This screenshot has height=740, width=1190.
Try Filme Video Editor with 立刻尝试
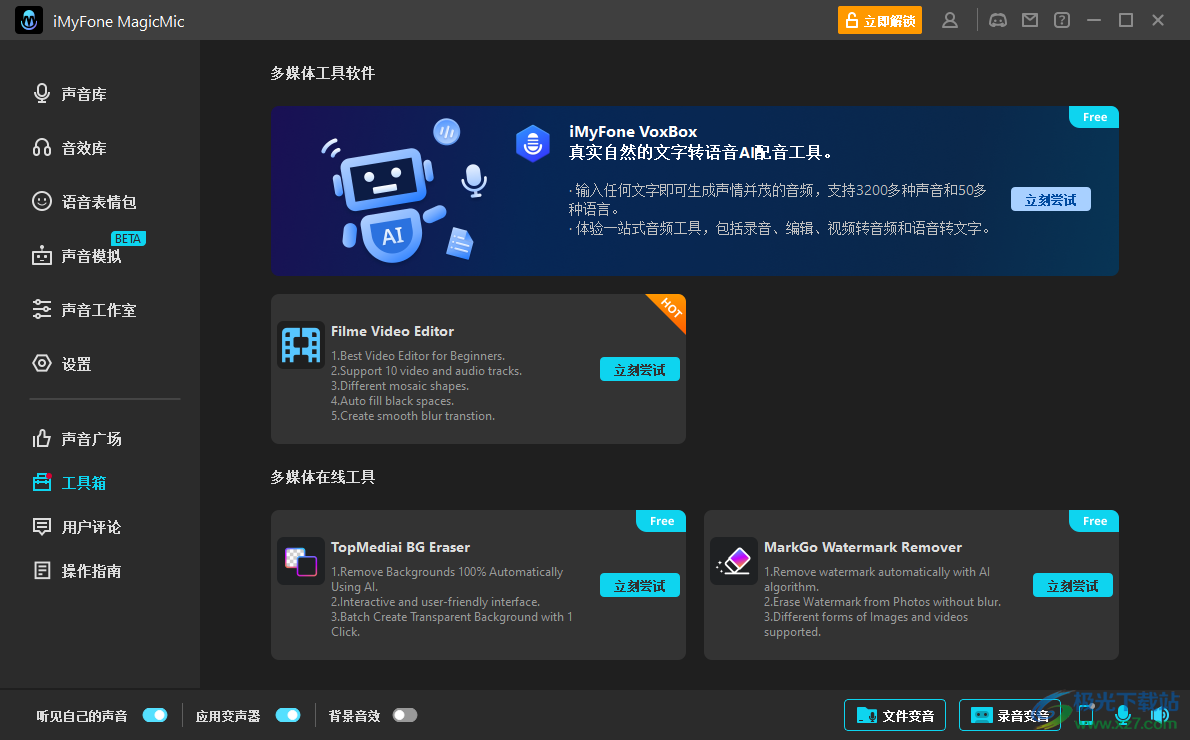640,370
